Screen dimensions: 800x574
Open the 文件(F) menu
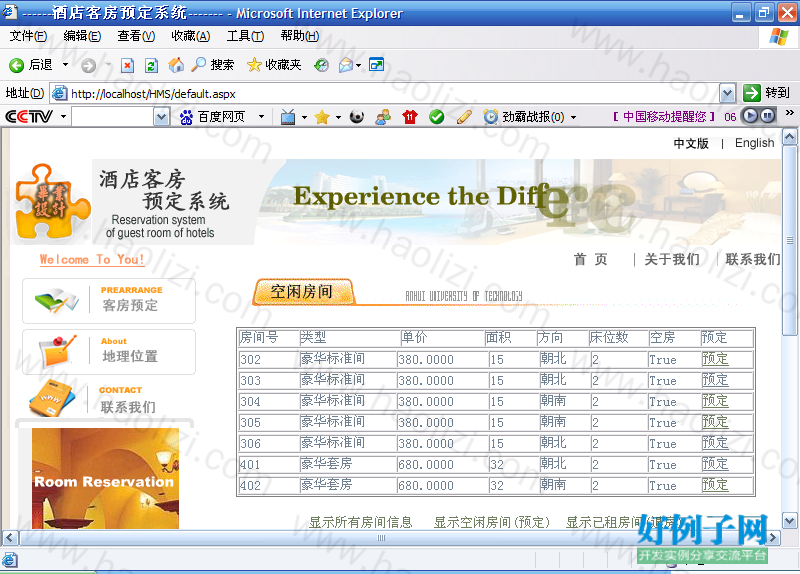tap(28, 36)
